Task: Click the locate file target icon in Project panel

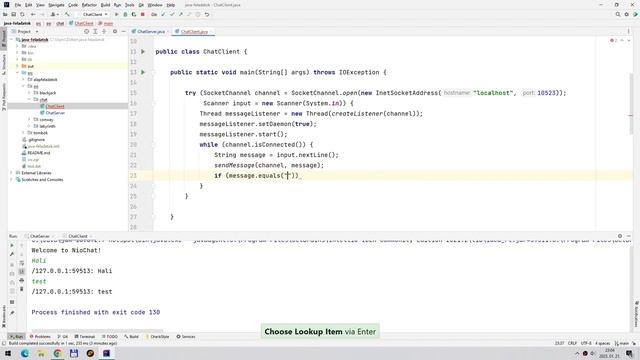Action: pos(87,31)
